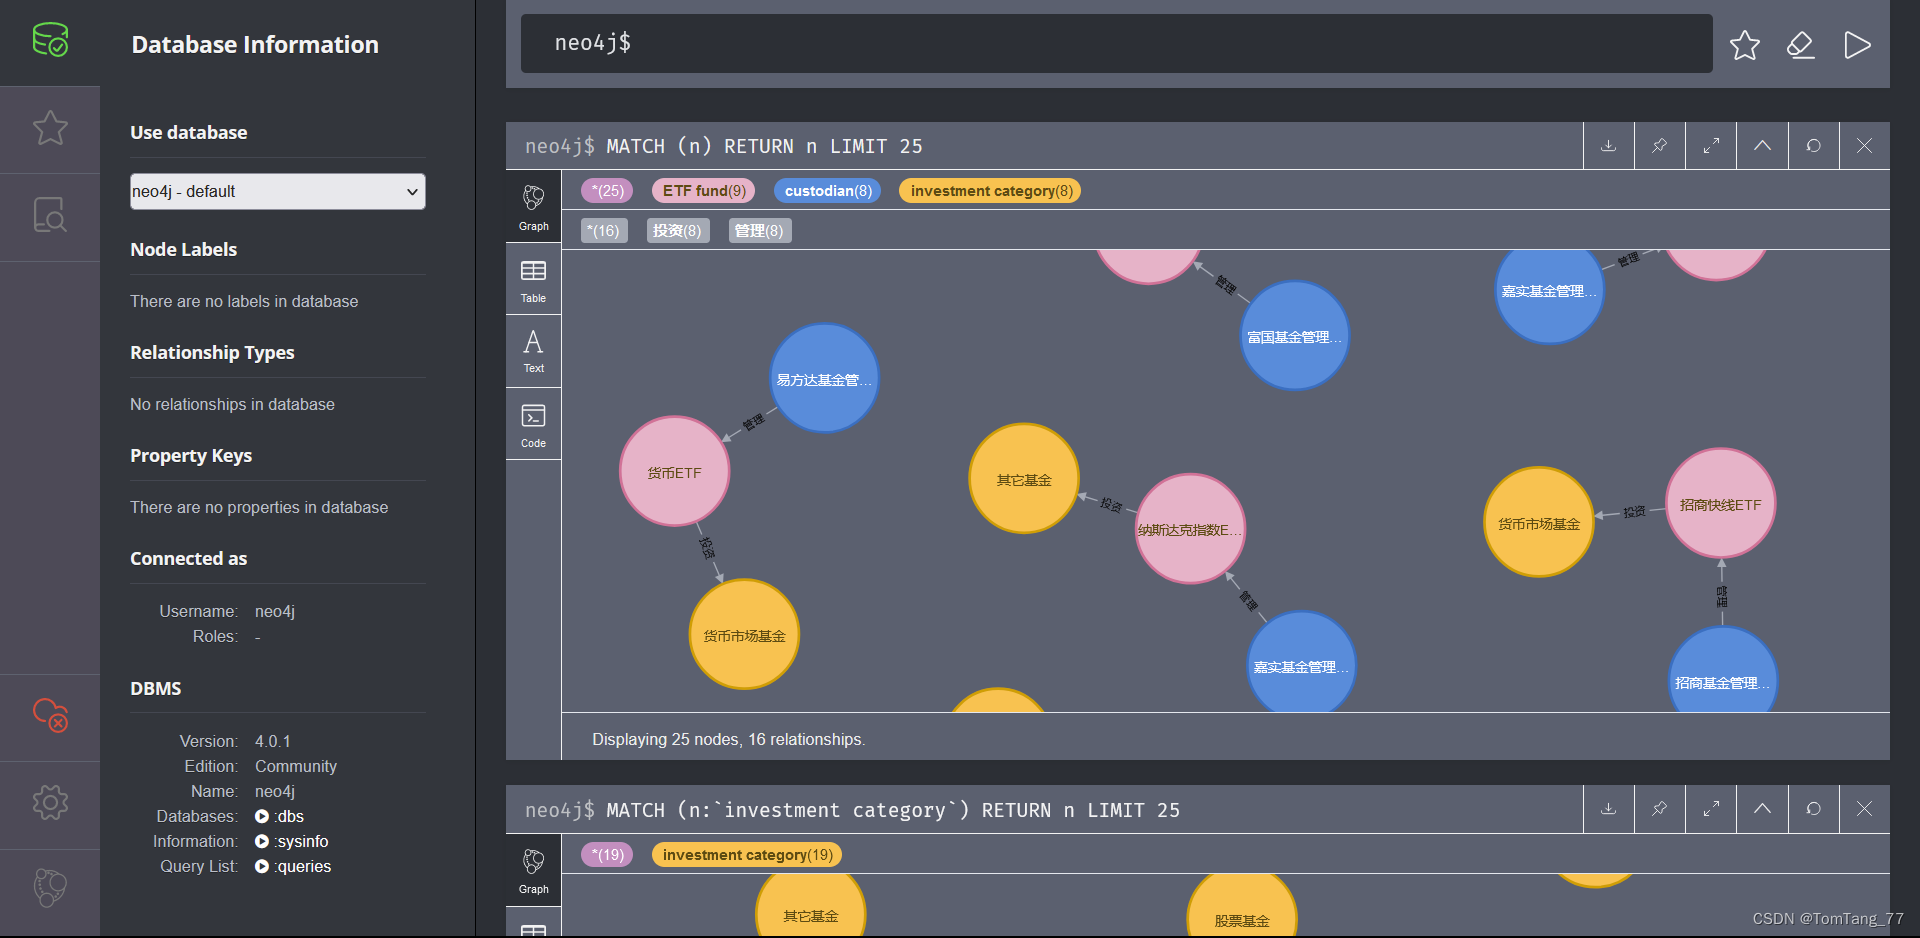Clear the editor using the eraser icon
This screenshot has width=1920, height=938.
[x=1801, y=44]
